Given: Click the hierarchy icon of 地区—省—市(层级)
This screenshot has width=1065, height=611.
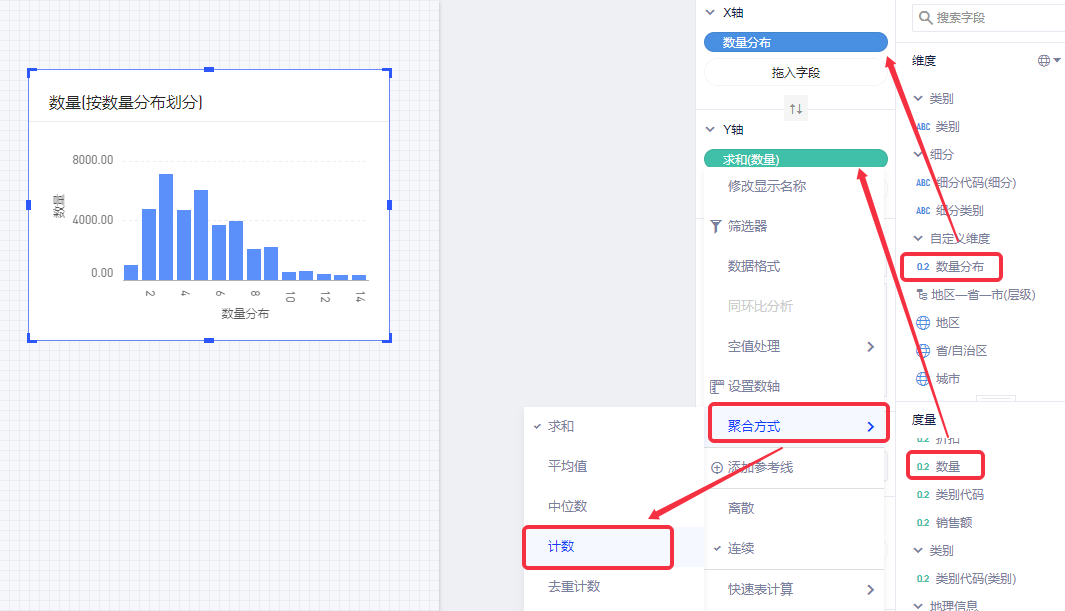Looking at the screenshot, I should tap(922, 295).
